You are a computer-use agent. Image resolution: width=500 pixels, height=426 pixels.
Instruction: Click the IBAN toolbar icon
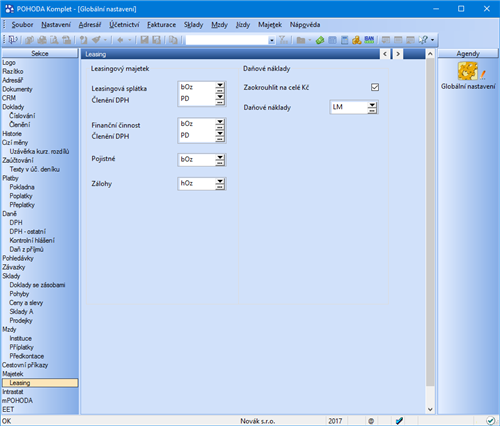[369, 40]
